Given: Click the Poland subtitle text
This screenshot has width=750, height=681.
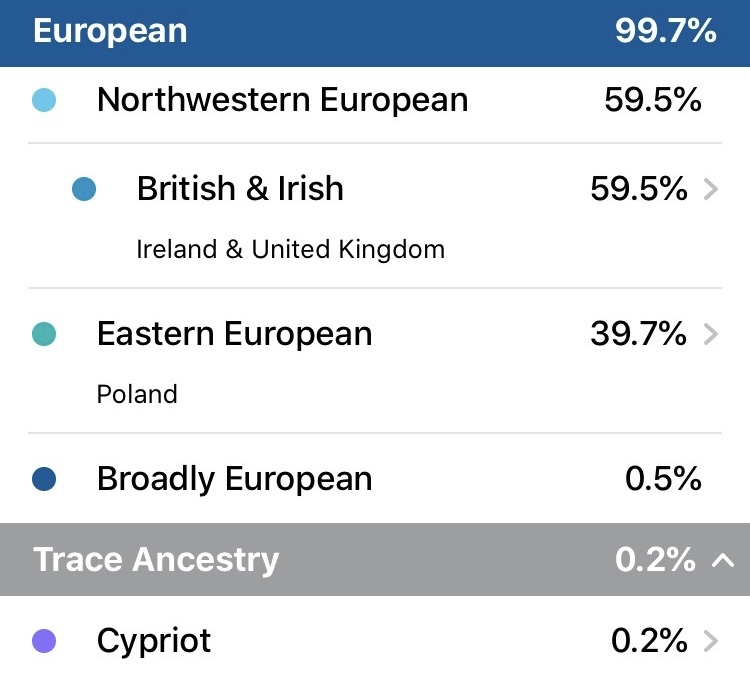Looking at the screenshot, I should click(137, 394).
